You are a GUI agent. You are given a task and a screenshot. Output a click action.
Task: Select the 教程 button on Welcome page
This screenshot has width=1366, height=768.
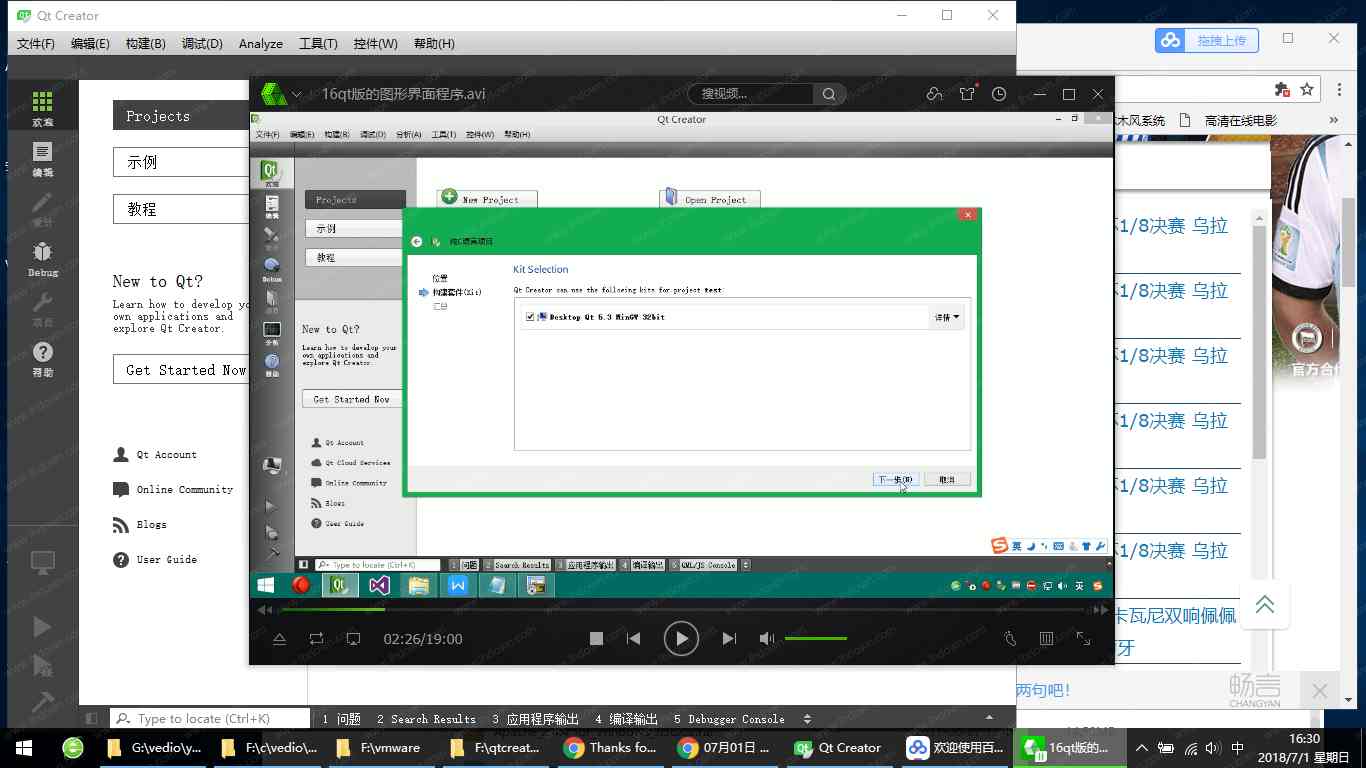[180, 209]
